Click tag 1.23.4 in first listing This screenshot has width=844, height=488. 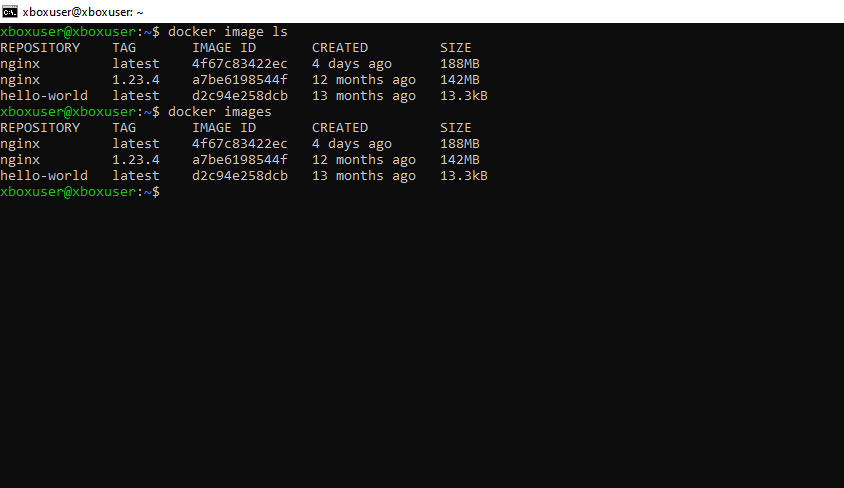click(x=136, y=79)
